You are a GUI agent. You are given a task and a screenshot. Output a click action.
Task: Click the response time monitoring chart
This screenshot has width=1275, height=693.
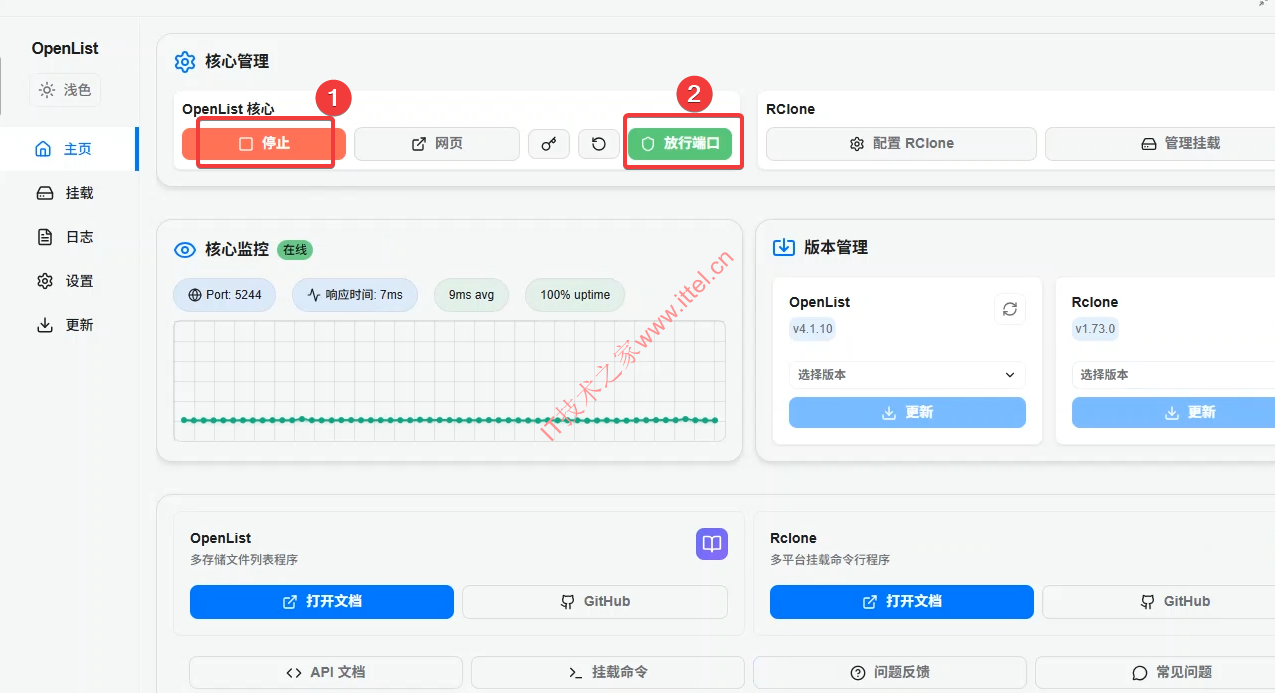(x=449, y=382)
